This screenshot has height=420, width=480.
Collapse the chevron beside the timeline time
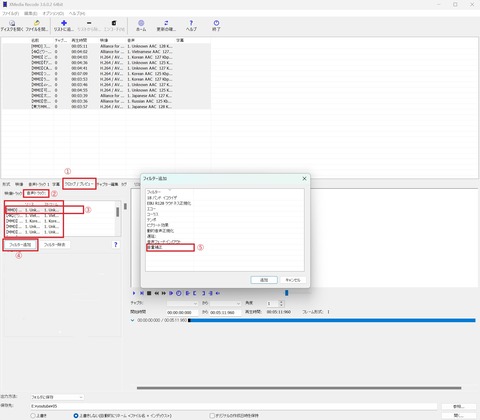click(132, 320)
